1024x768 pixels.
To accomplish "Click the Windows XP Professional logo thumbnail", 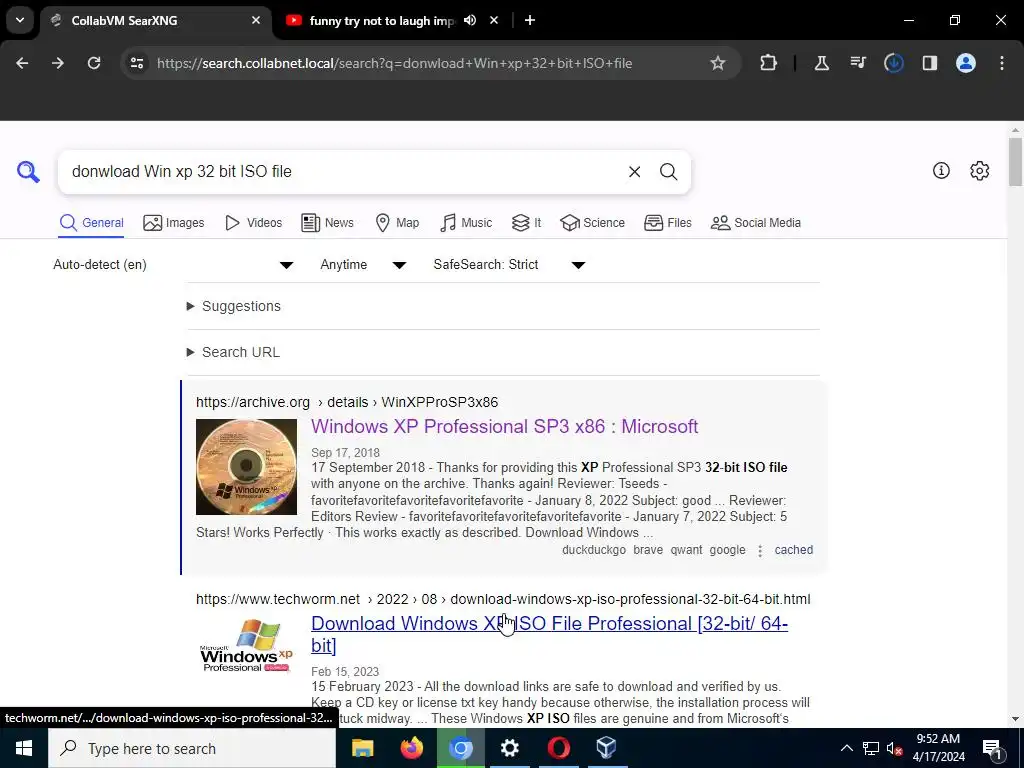I will [x=246, y=645].
